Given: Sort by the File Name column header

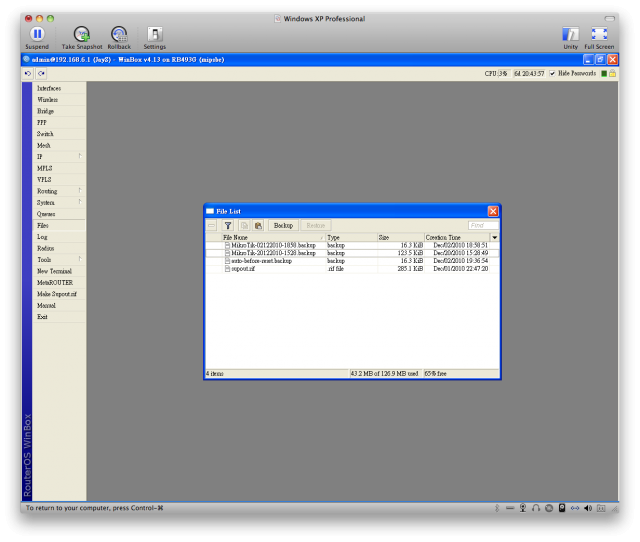Looking at the screenshot, I should (x=273, y=238).
